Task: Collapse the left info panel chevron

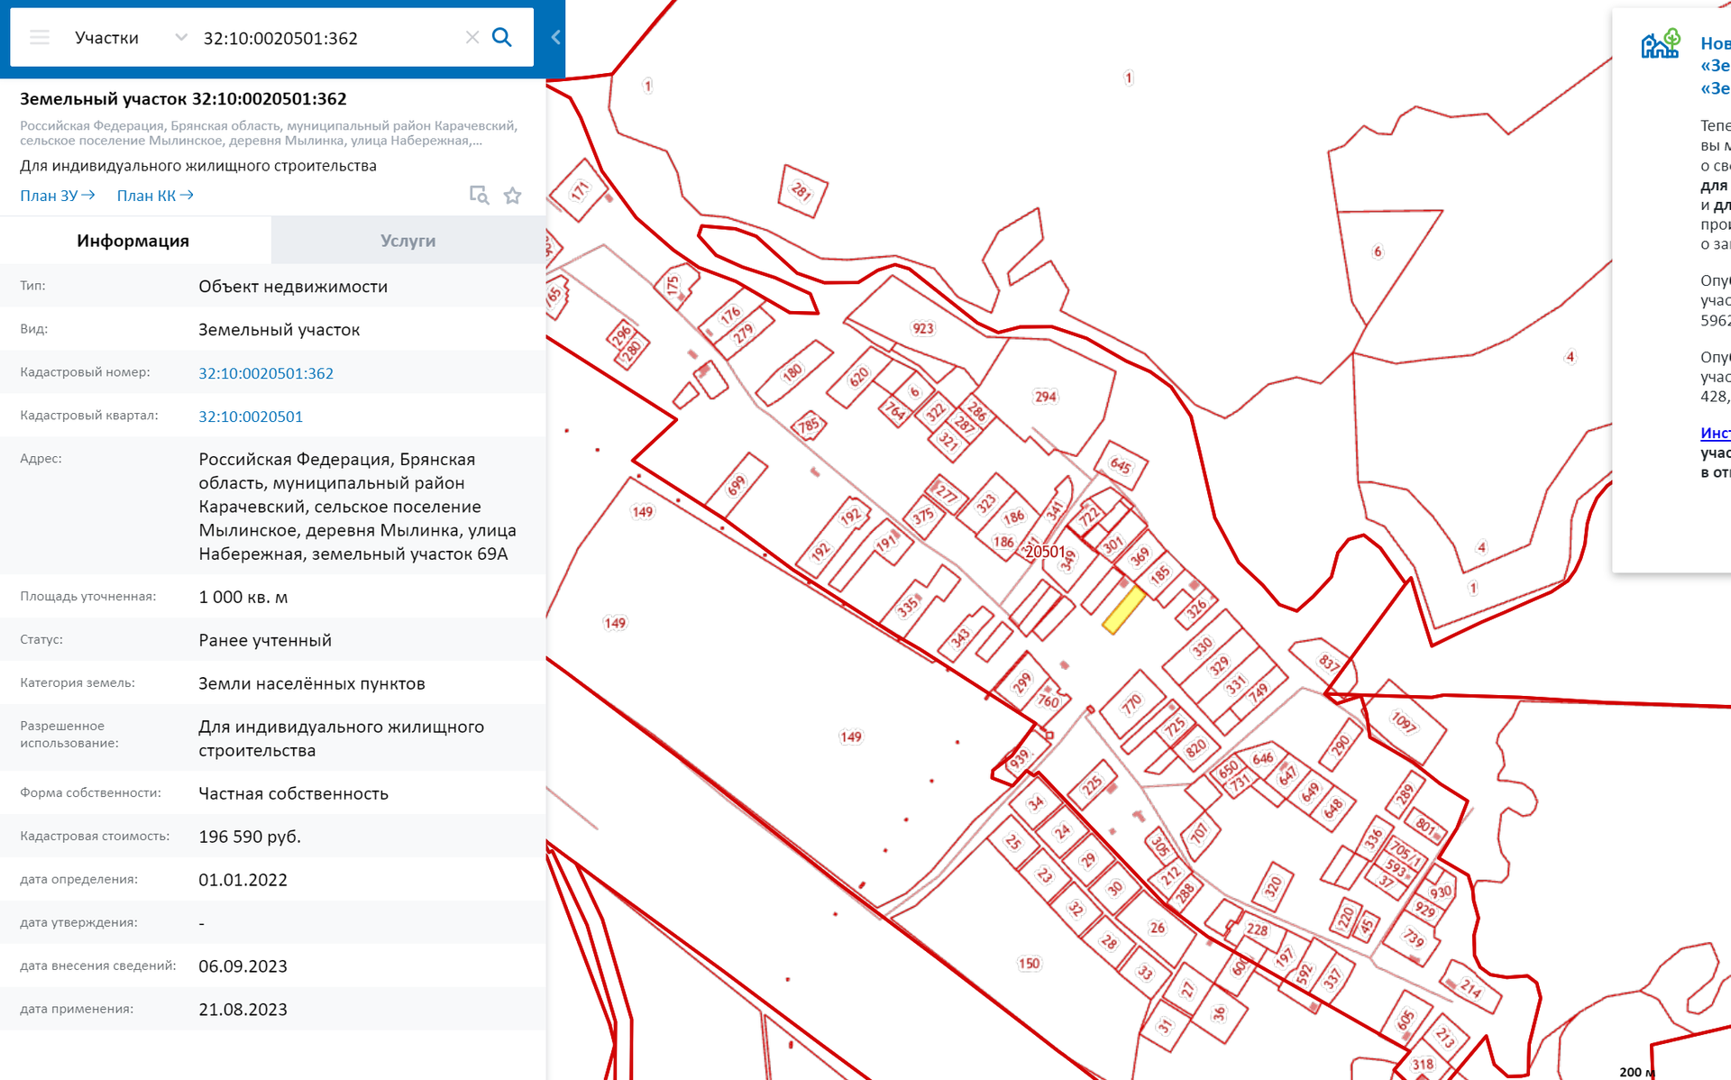Action: point(556,38)
